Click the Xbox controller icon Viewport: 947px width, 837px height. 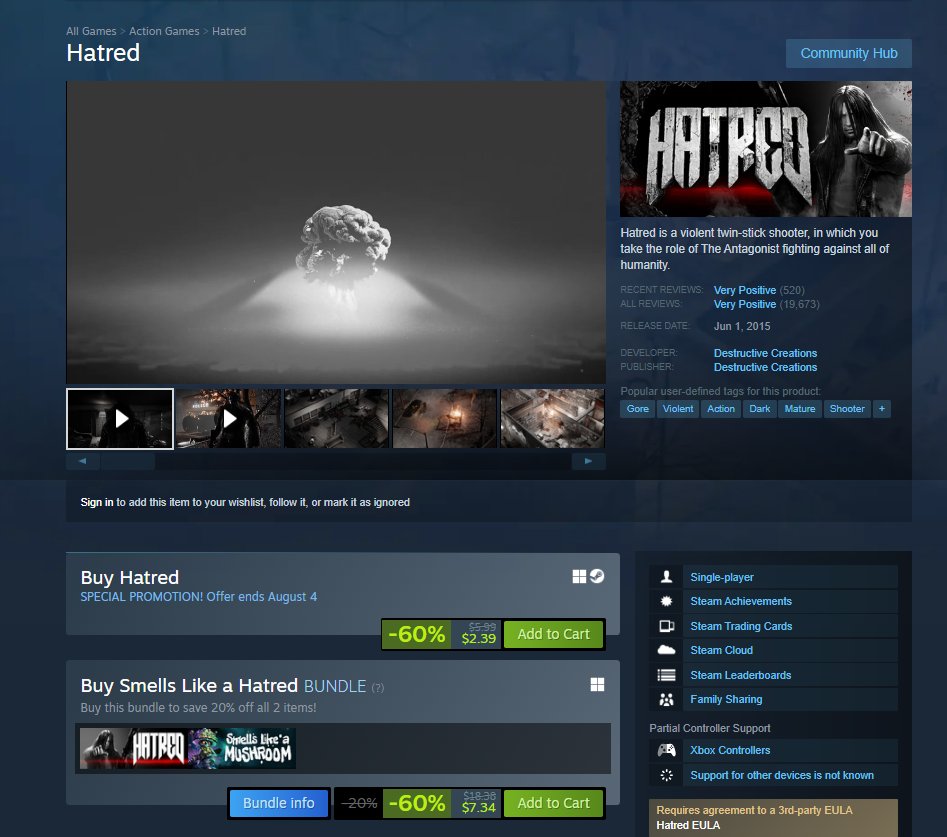(666, 750)
